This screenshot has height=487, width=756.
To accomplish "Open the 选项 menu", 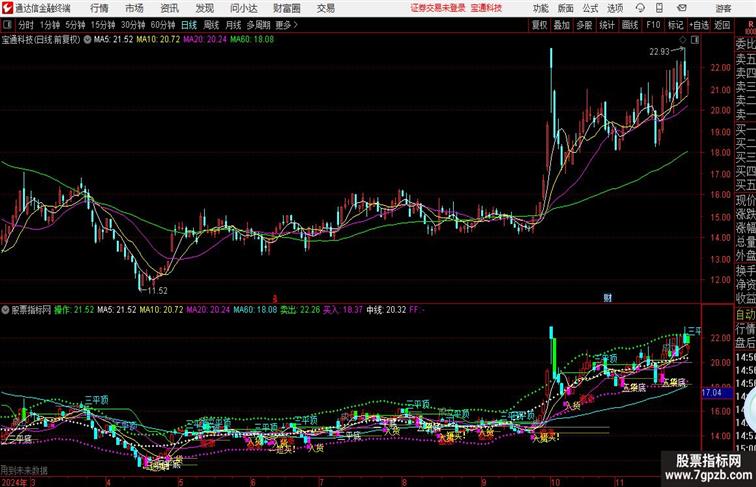I will click(x=615, y=8).
